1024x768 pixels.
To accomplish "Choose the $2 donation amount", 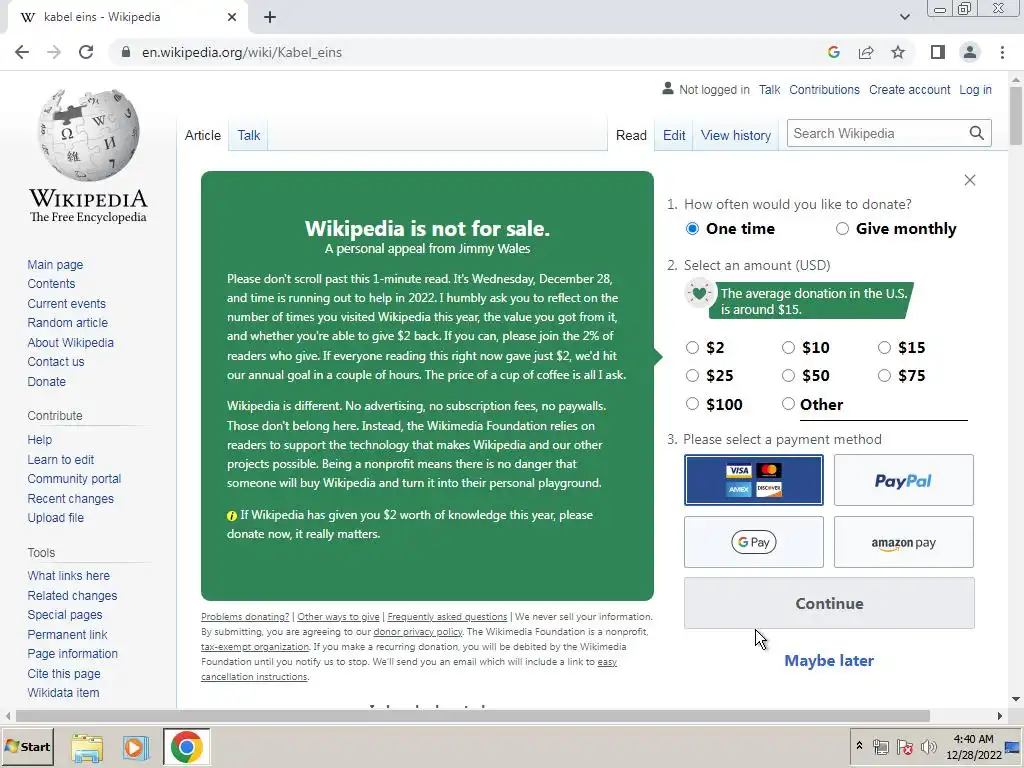I will pyautogui.click(x=692, y=347).
